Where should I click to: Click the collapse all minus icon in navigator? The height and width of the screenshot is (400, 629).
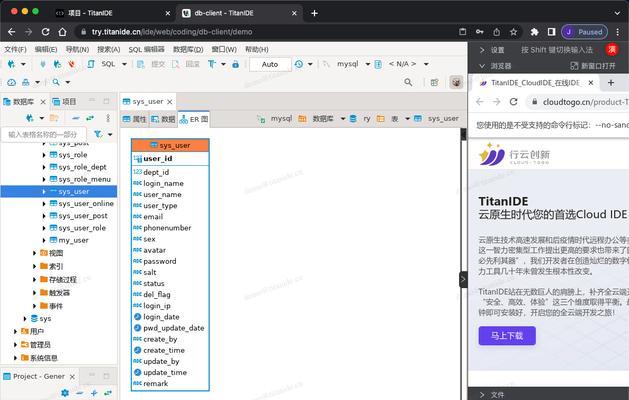tap(75, 118)
